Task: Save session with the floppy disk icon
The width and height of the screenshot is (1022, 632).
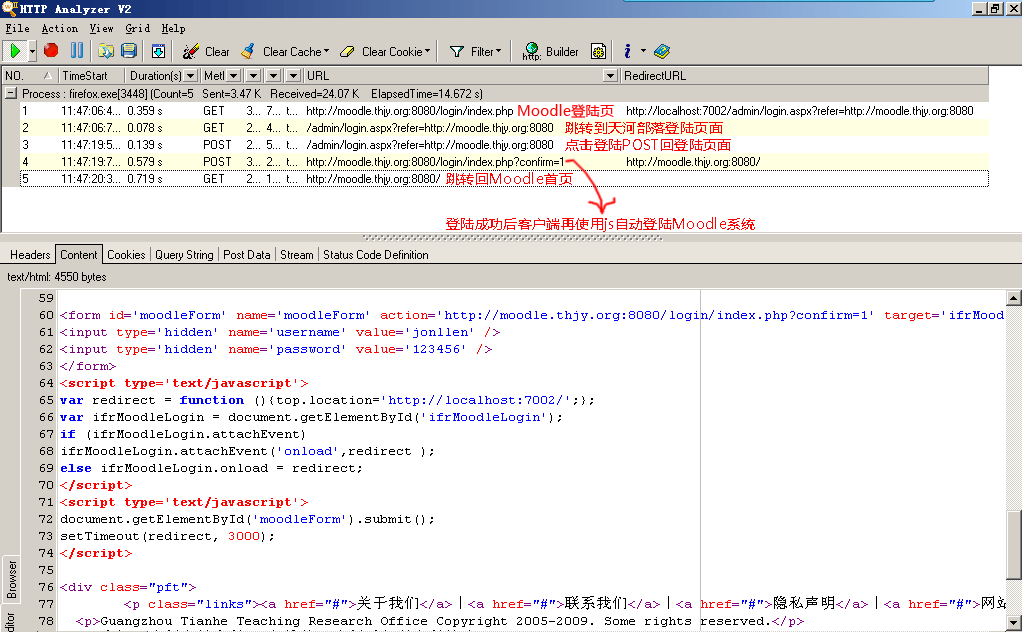Action: [129, 51]
